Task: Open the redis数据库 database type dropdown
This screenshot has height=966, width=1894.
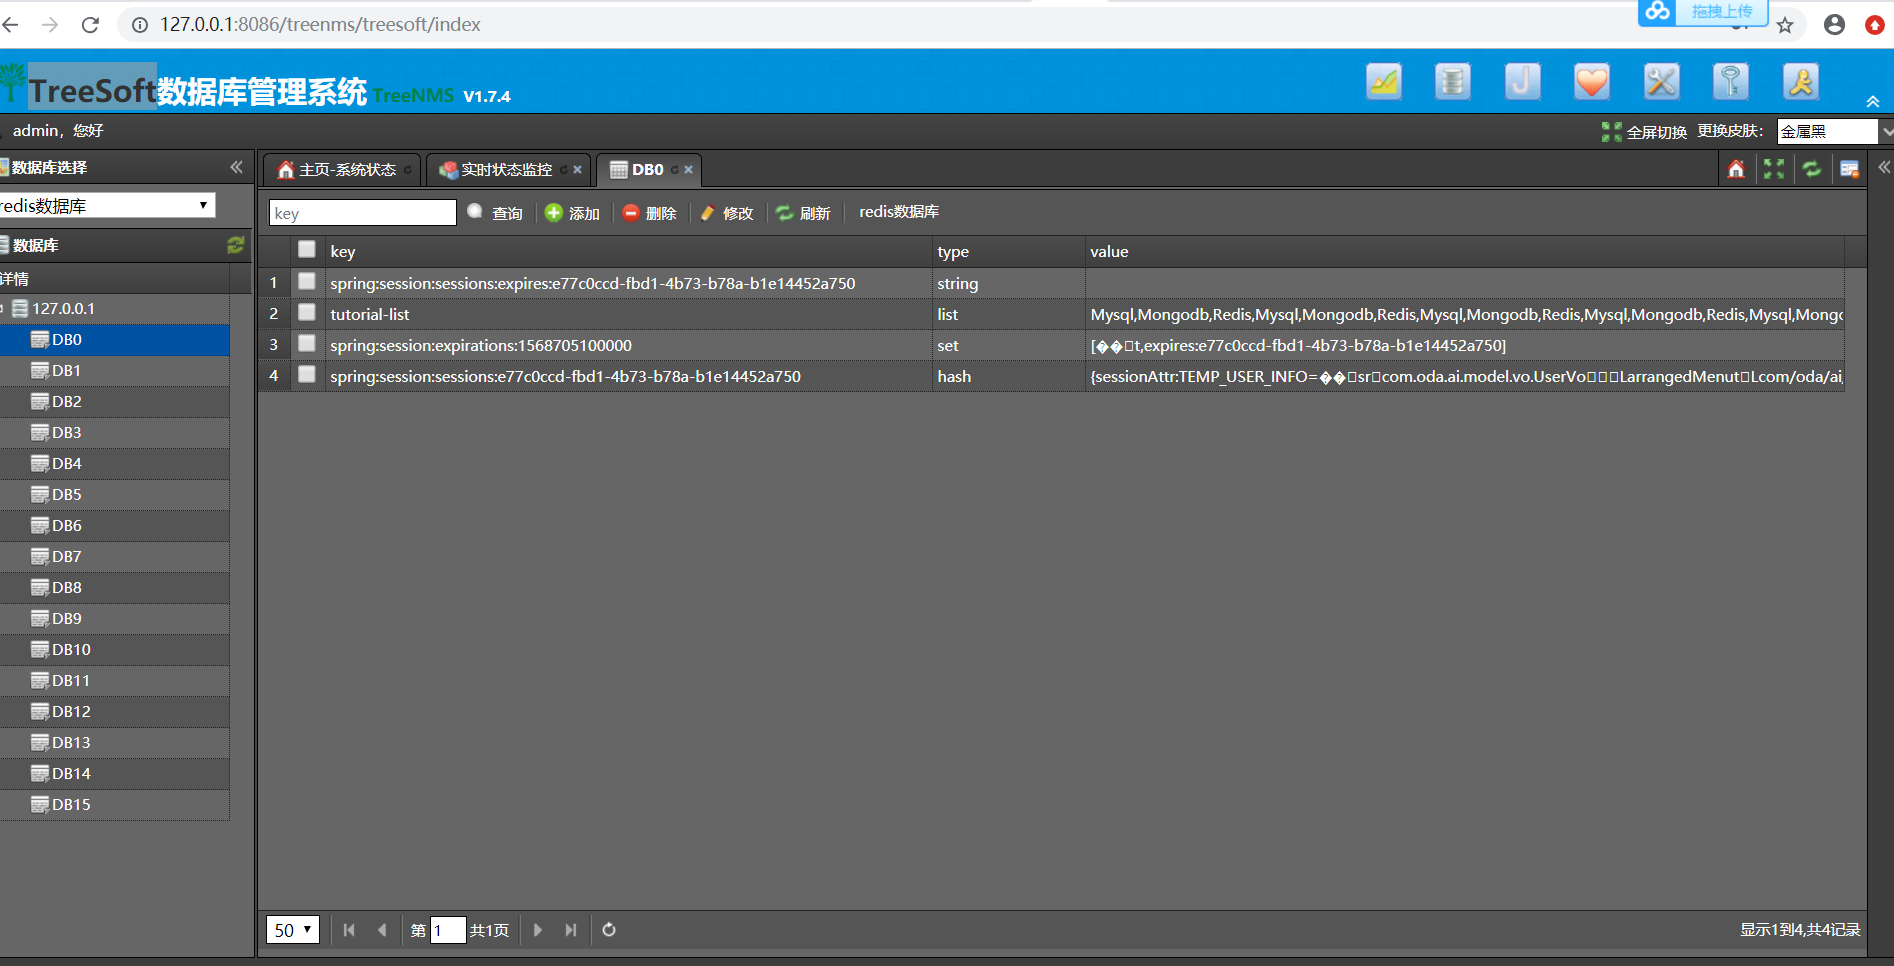Action: click(x=107, y=205)
